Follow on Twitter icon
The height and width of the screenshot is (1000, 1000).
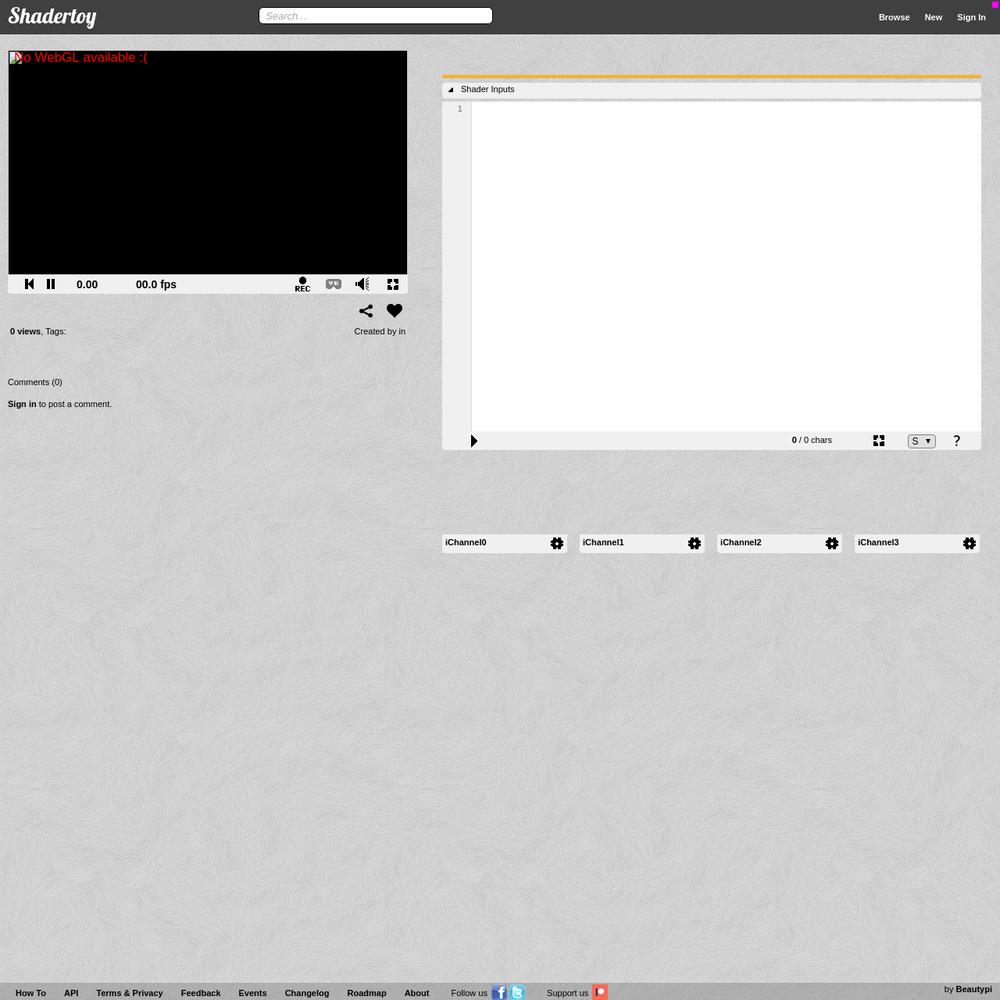pos(517,992)
